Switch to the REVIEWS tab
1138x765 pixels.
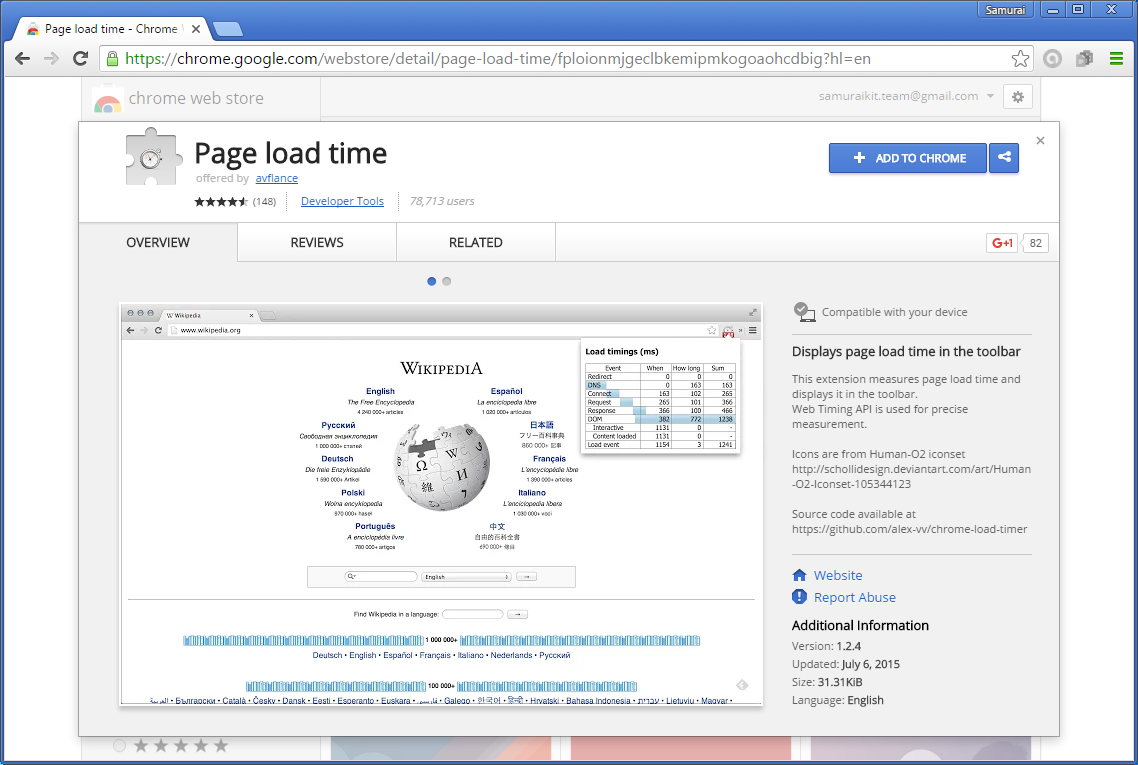(x=317, y=242)
